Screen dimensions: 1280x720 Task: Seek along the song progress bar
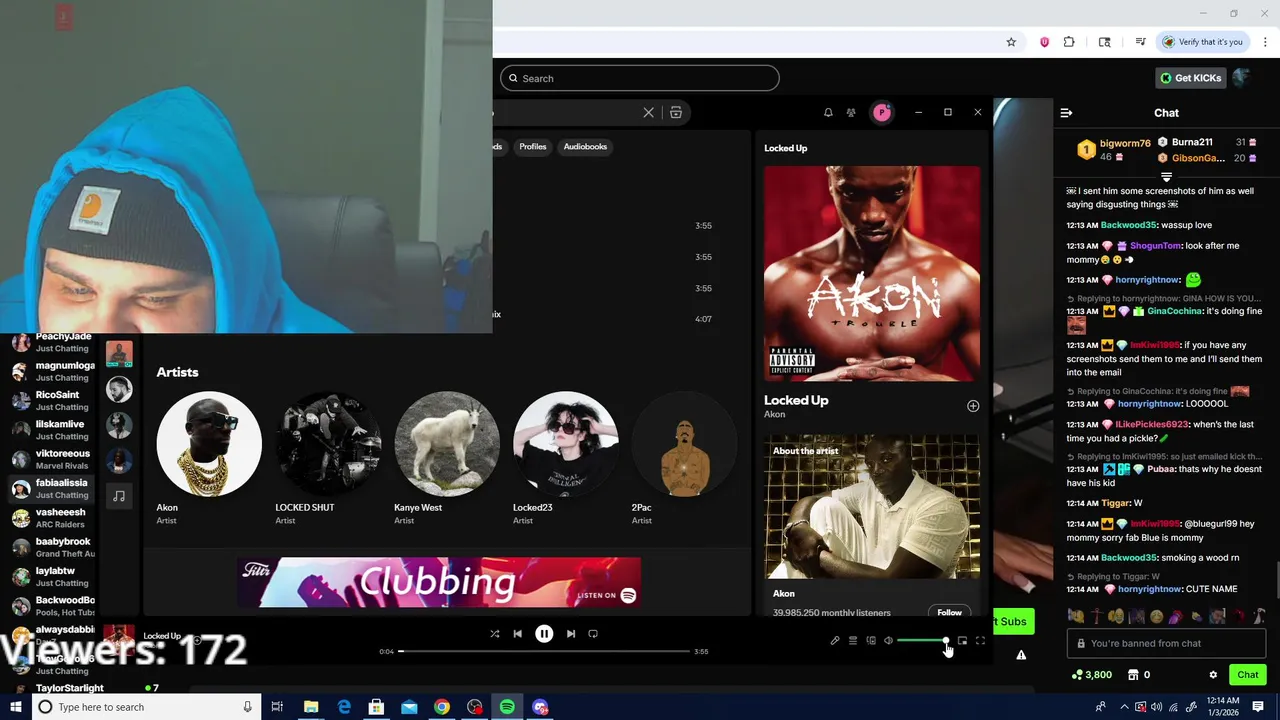pos(544,651)
